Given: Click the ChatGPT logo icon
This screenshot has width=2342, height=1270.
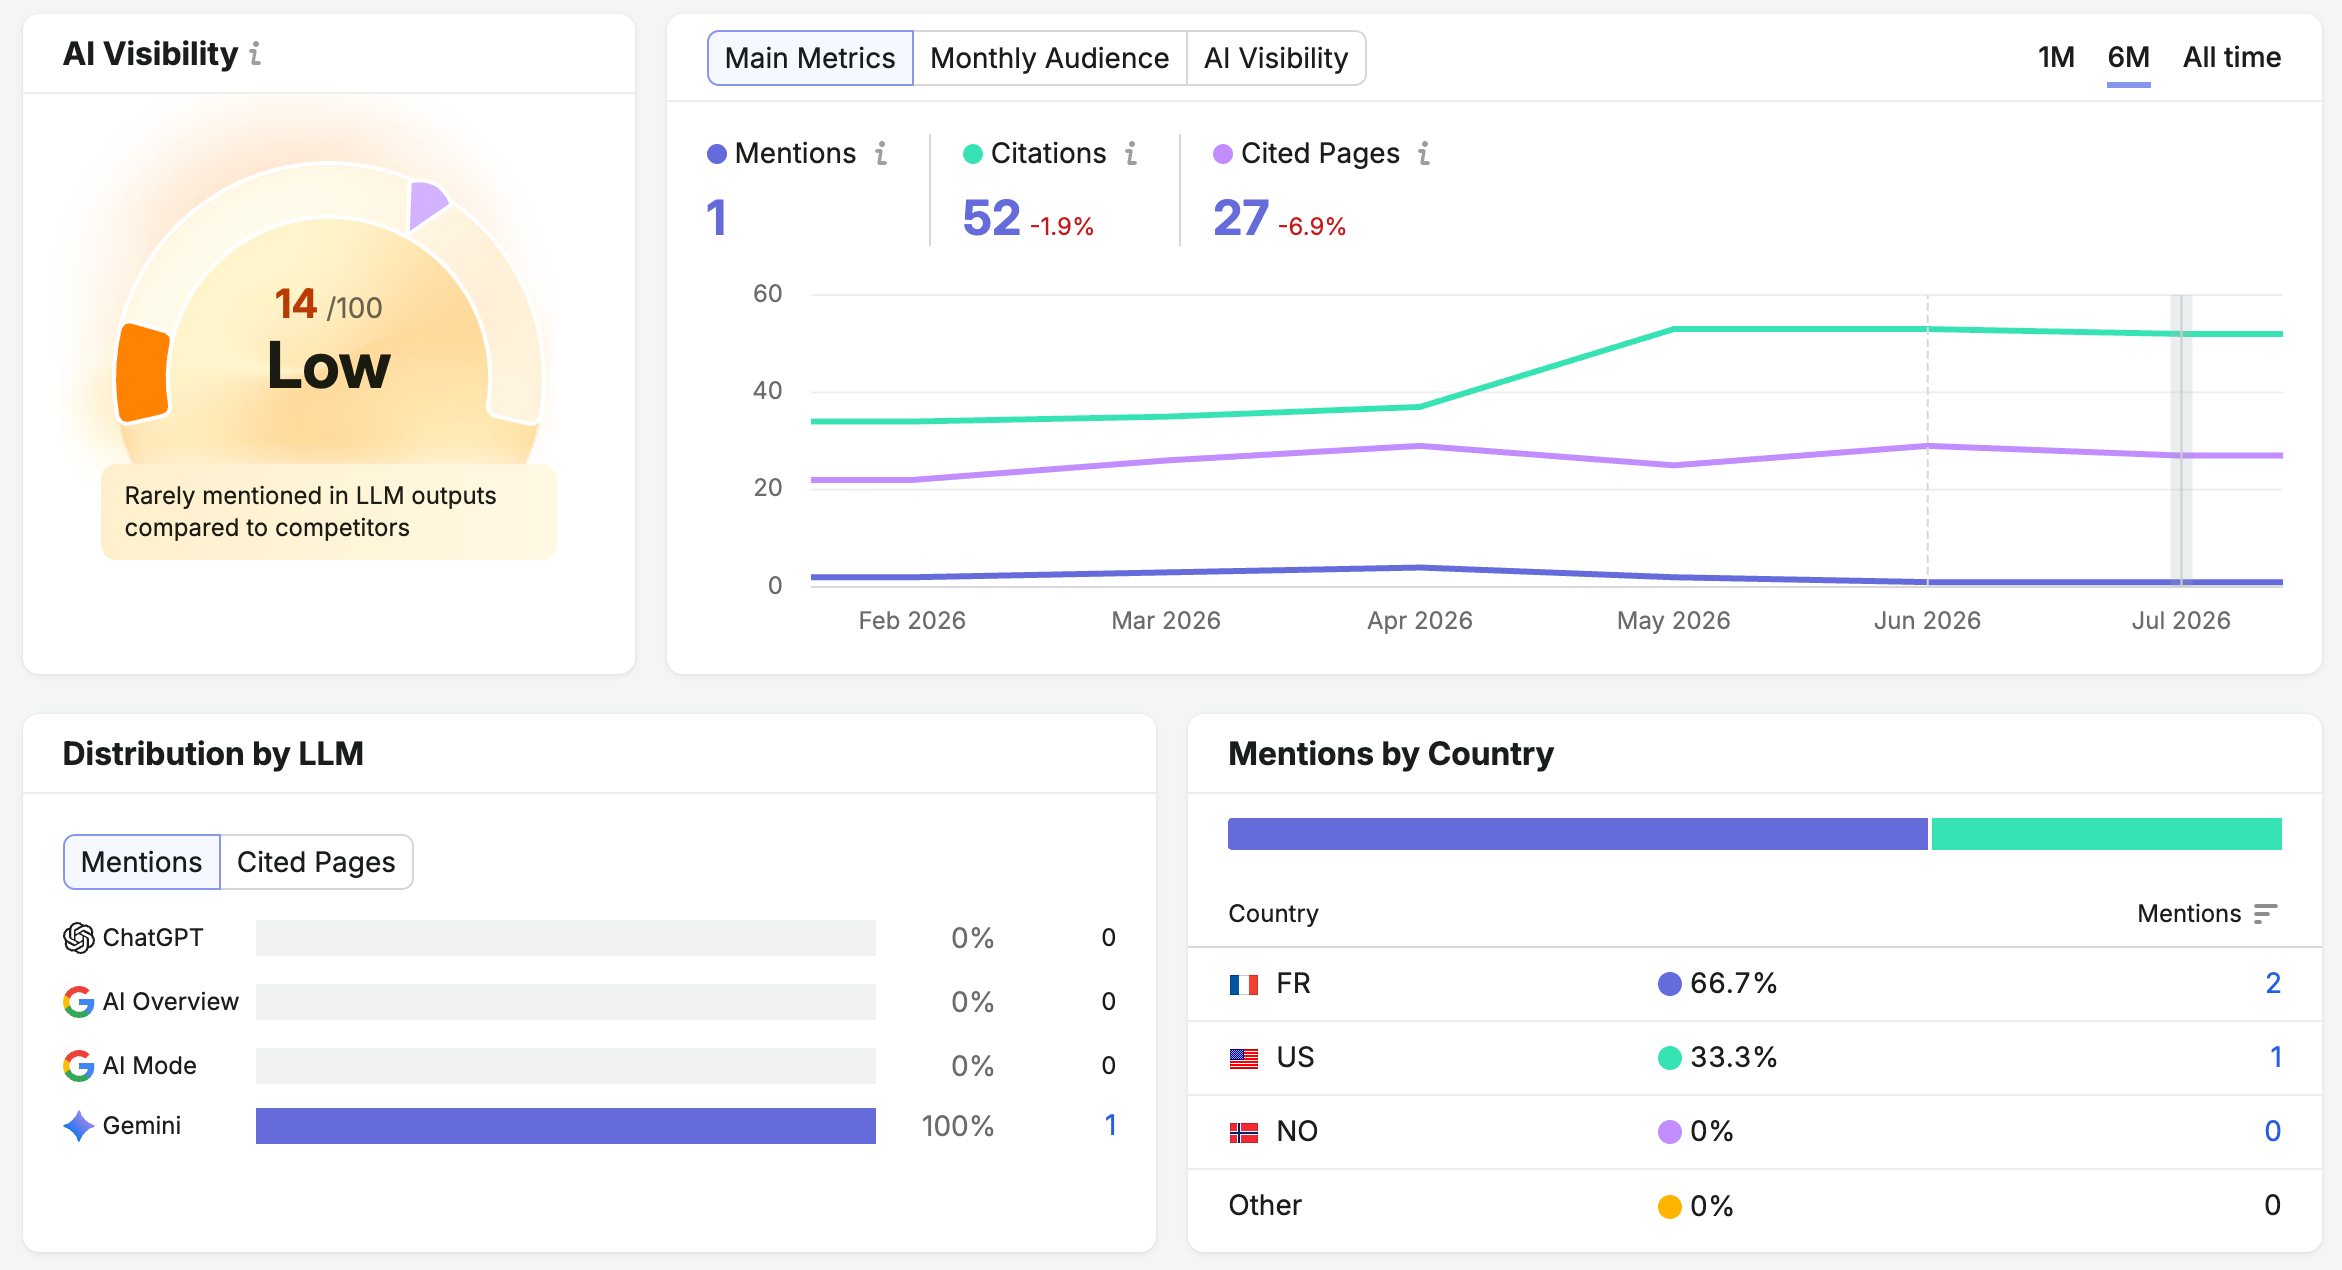Looking at the screenshot, I should point(78,938).
